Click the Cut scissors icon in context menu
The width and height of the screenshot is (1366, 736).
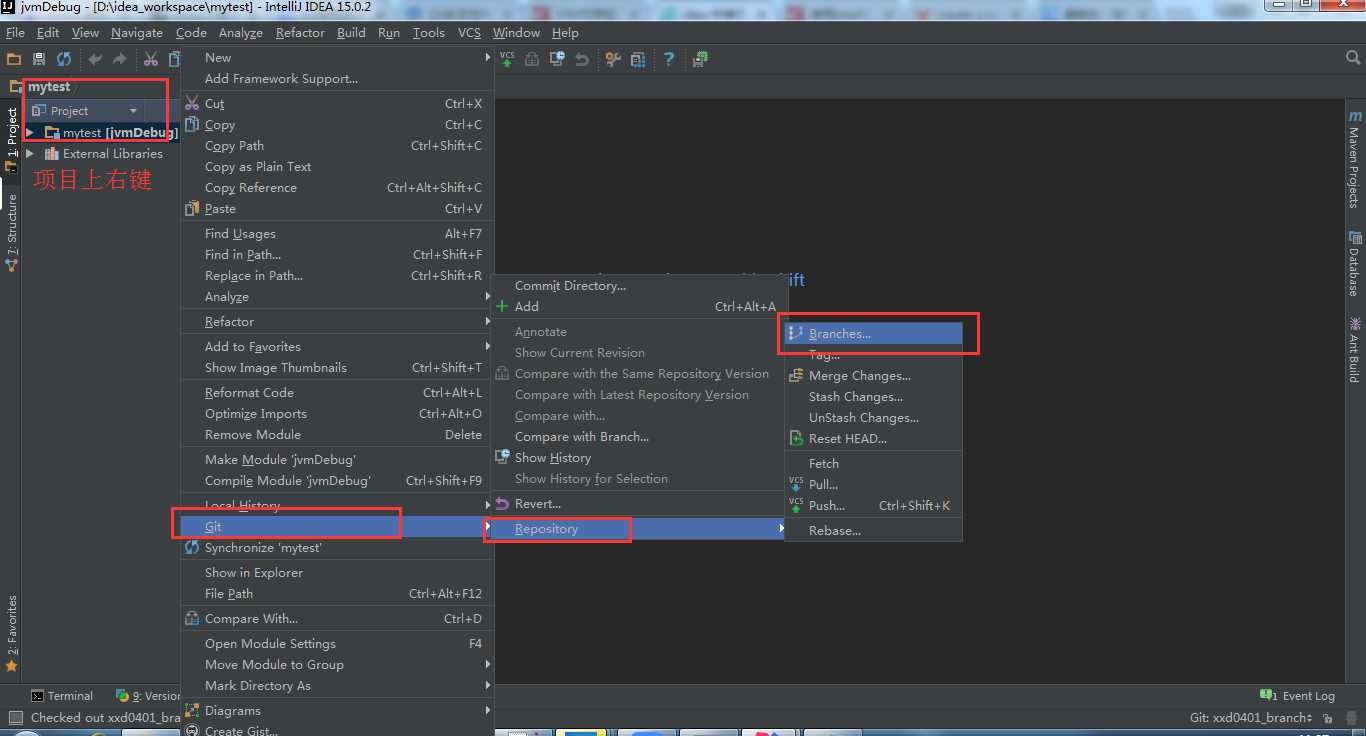click(x=192, y=103)
